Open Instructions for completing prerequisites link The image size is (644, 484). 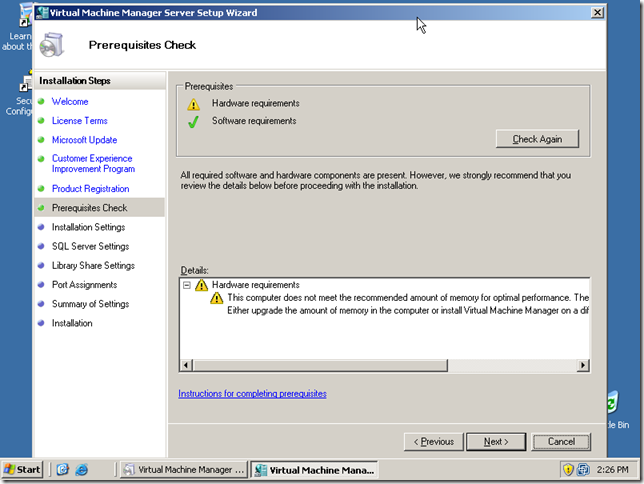[252, 394]
